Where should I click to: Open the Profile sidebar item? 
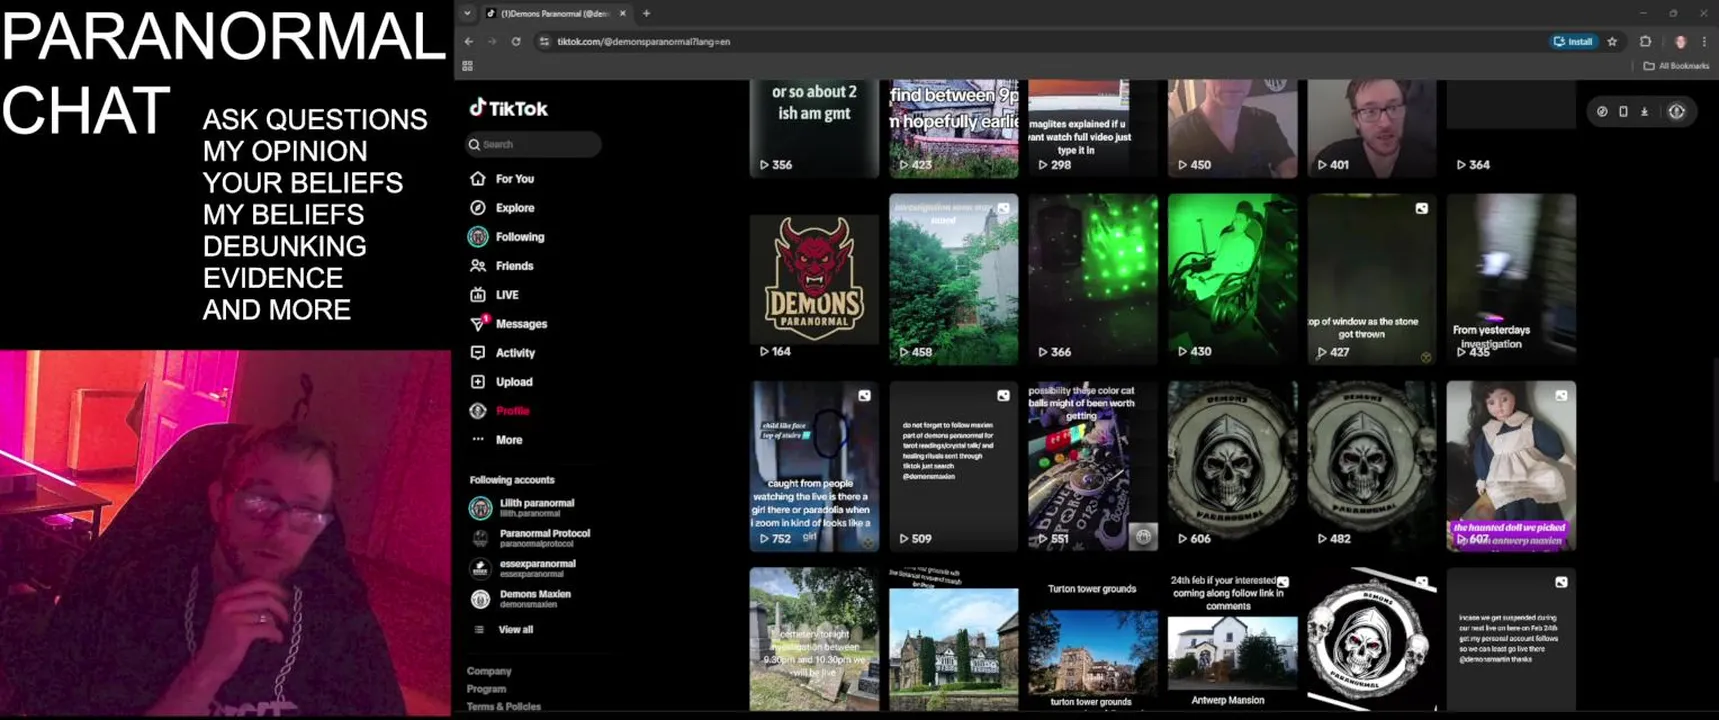(x=500, y=410)
